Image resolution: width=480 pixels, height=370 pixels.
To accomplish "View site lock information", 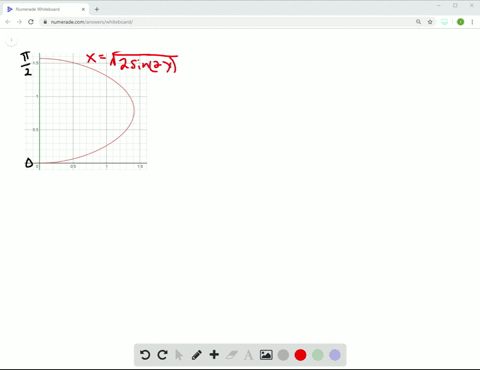I will click(45, 22).
